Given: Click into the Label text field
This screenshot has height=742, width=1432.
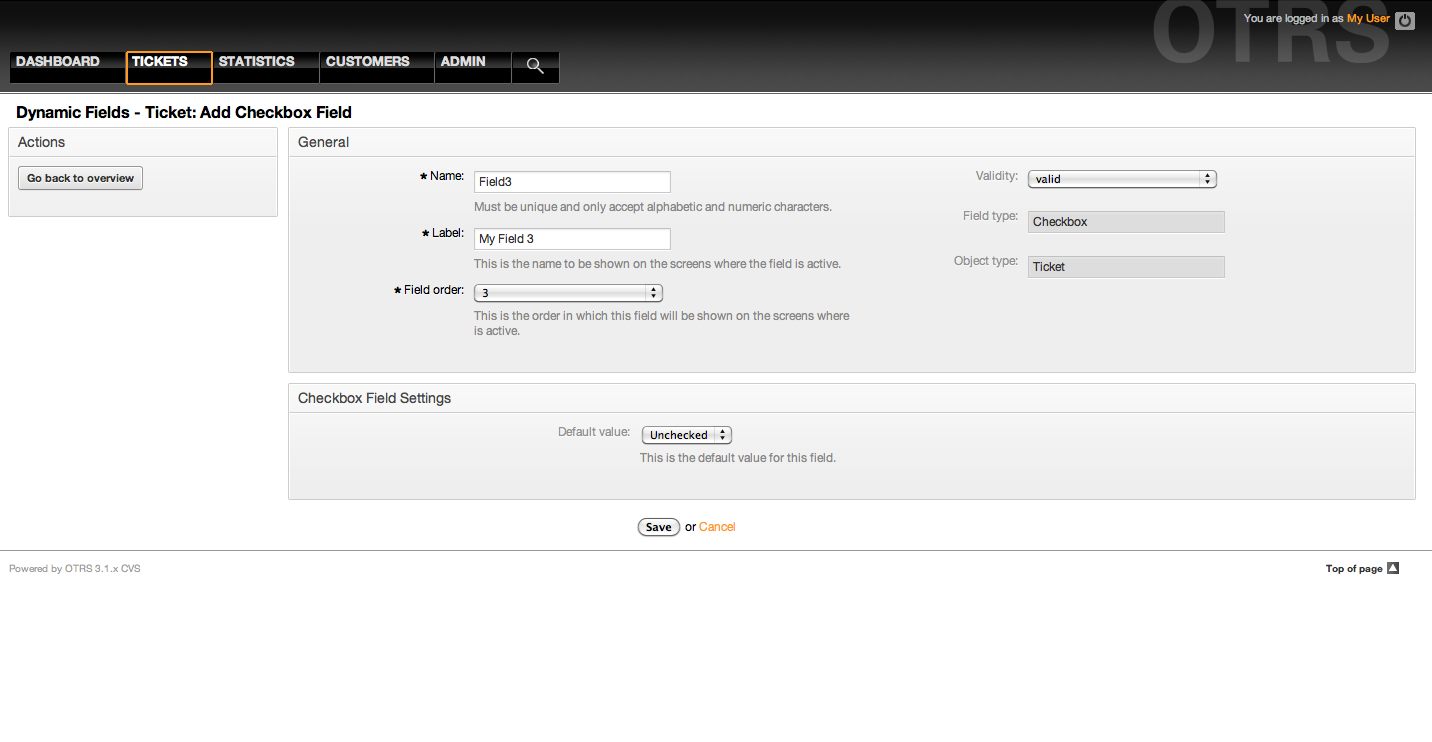Looking at the screenshot, I should tap(571, 239).
